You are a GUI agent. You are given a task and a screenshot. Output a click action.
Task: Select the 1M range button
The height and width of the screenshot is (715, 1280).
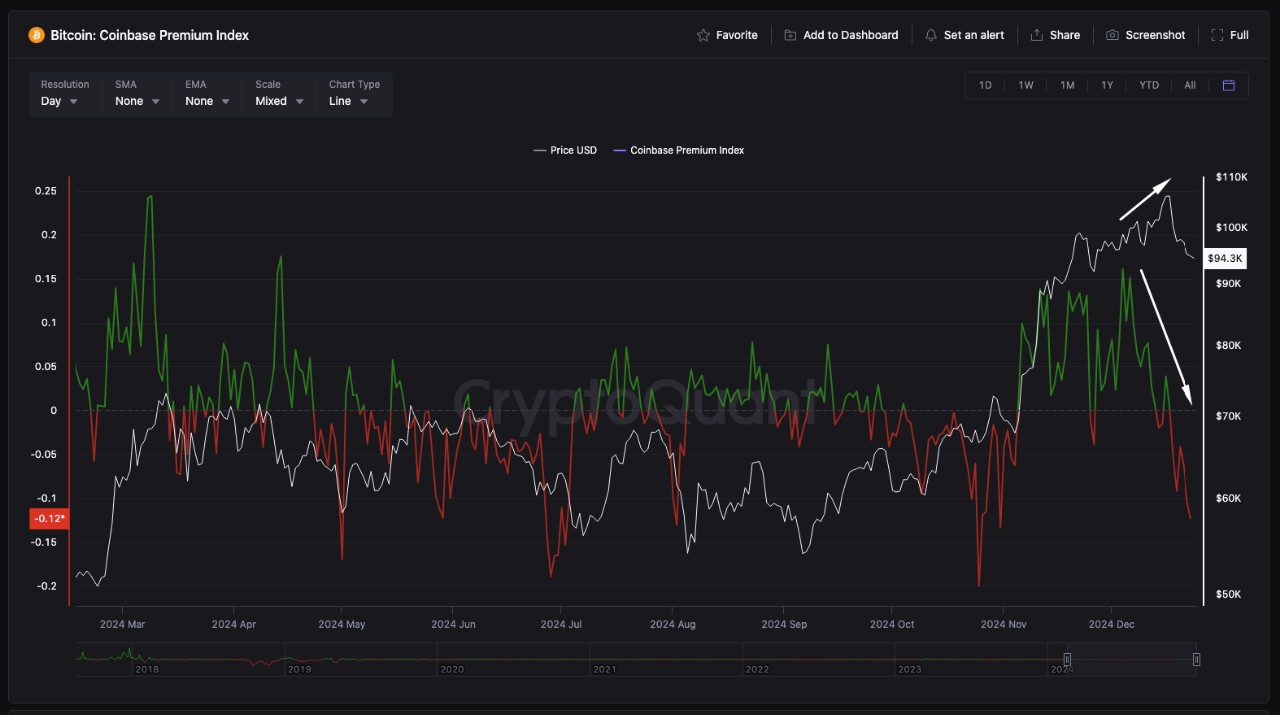coord(1066,85)
